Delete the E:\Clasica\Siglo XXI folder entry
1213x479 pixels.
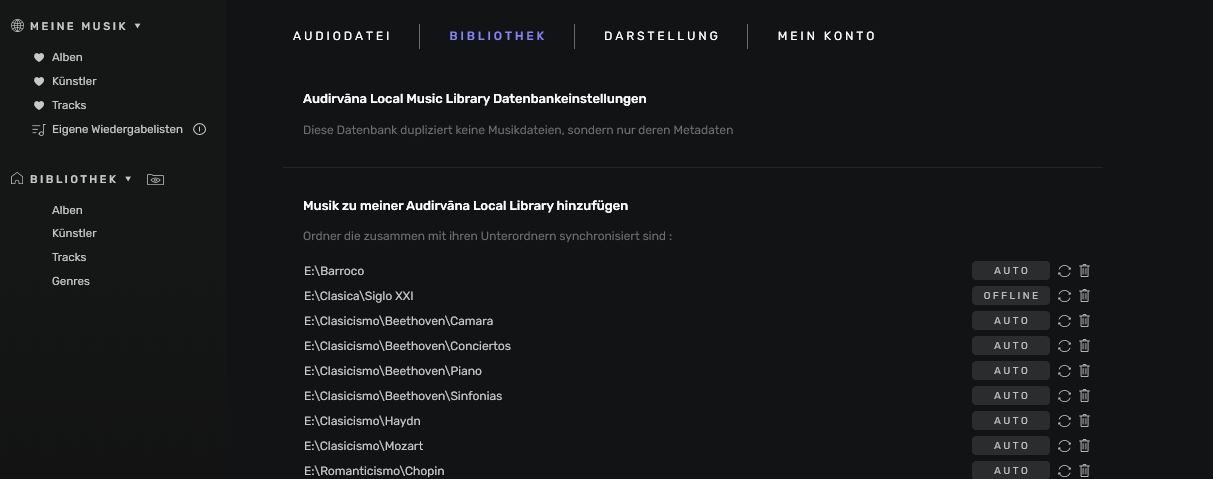pyautogui.click(x=1084, y=296)
